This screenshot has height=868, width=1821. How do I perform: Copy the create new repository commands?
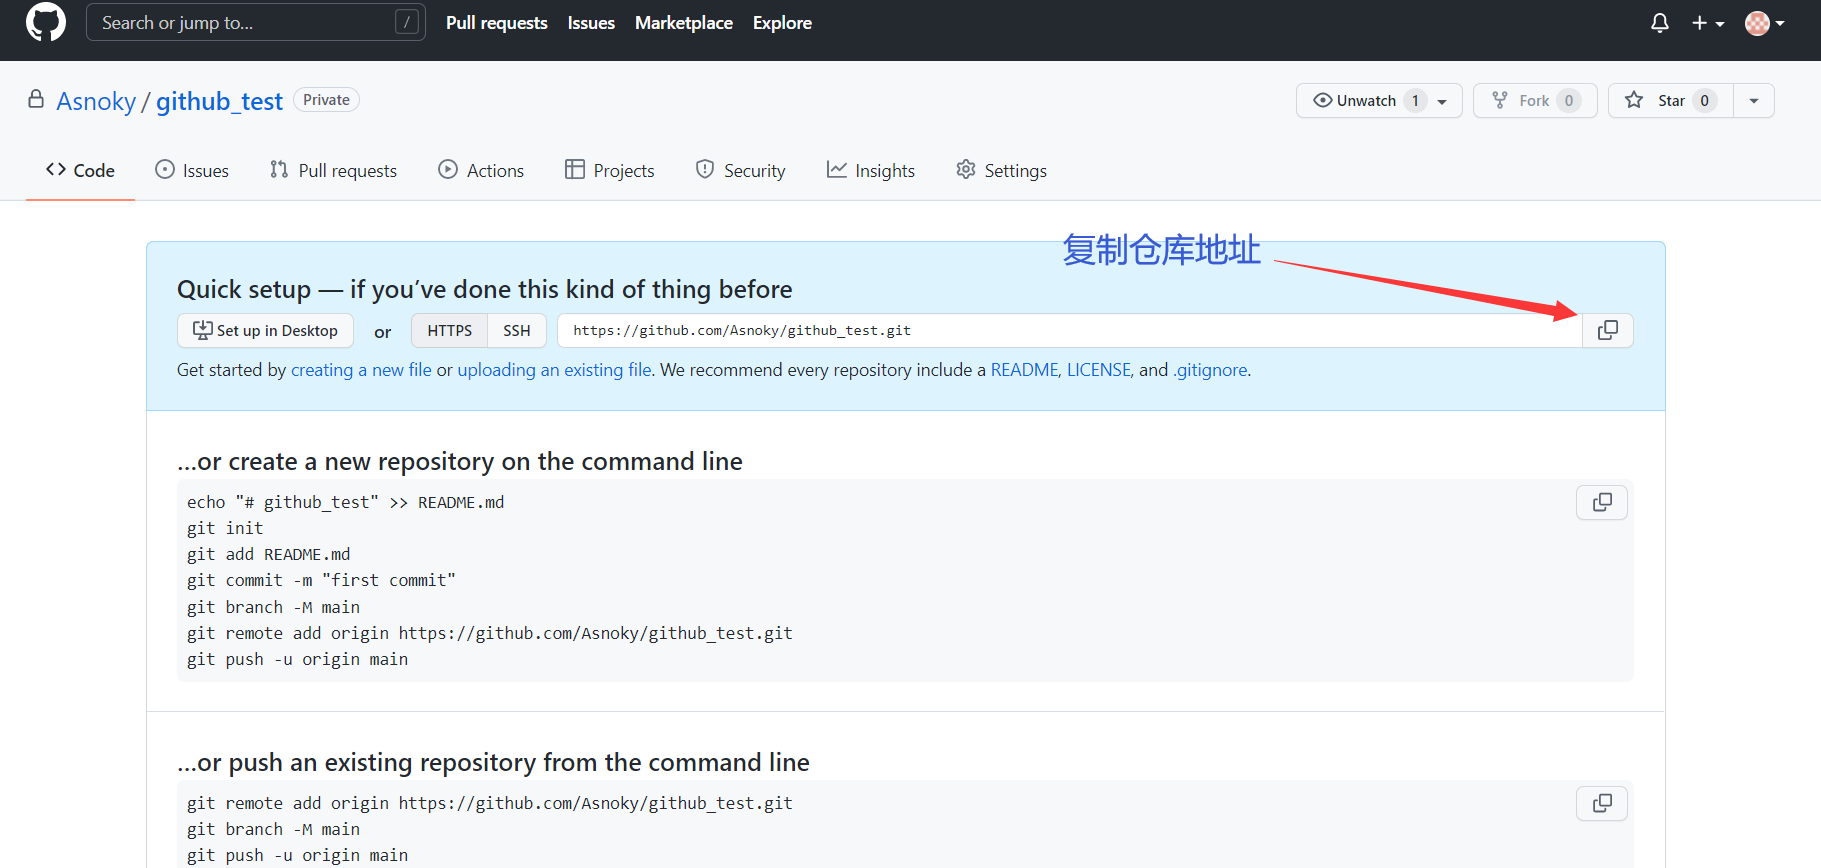click(x=1602, y=502)
